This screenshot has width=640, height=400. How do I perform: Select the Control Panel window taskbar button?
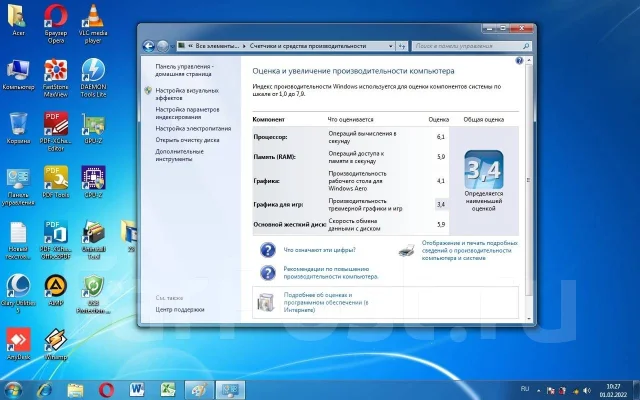click(230, 390)
